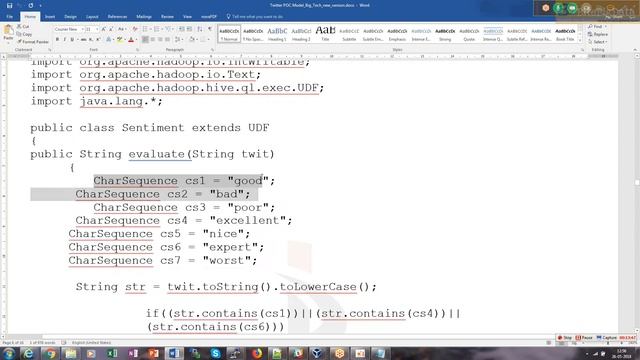Click the Decrease Indent icon

182,29
